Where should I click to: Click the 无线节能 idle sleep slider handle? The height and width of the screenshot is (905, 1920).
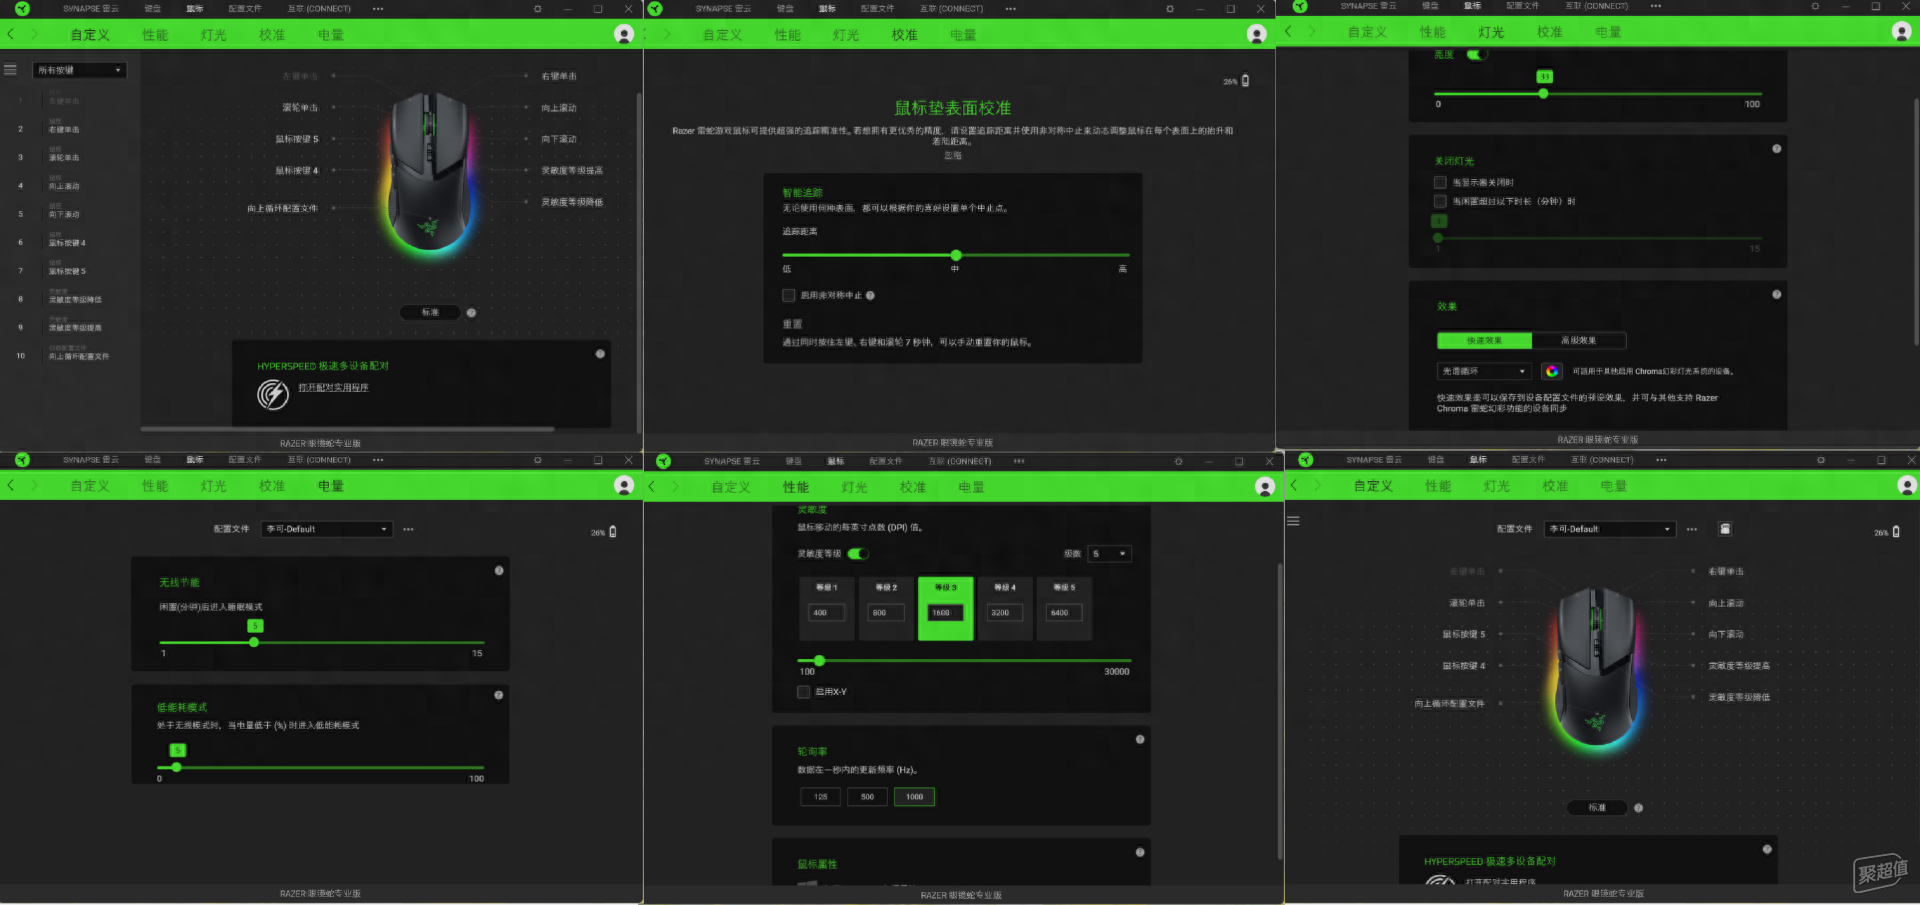(254, 642)
